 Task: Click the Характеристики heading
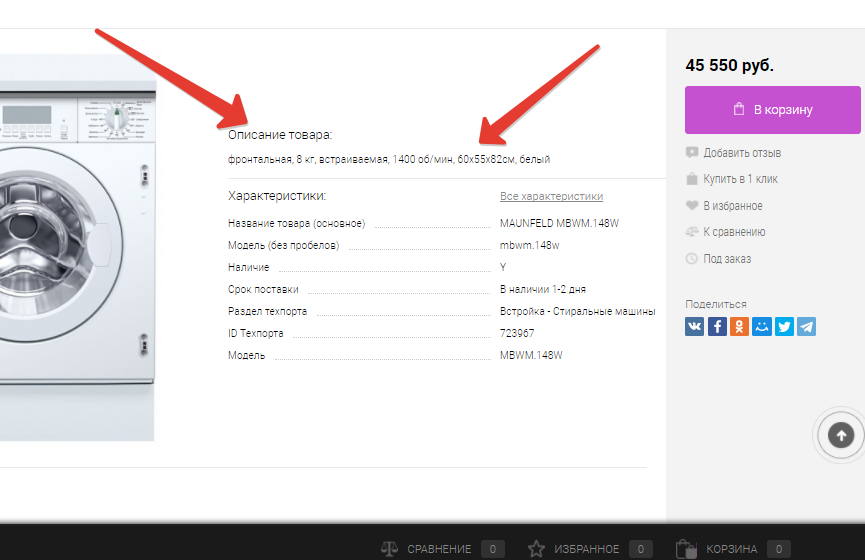point(277,196)
